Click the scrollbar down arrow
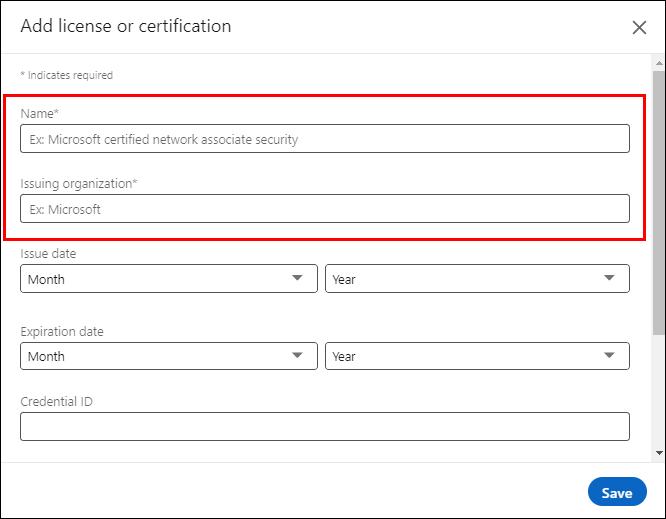The width and height of the screenshot is (666, 519). tap(658, 454)
